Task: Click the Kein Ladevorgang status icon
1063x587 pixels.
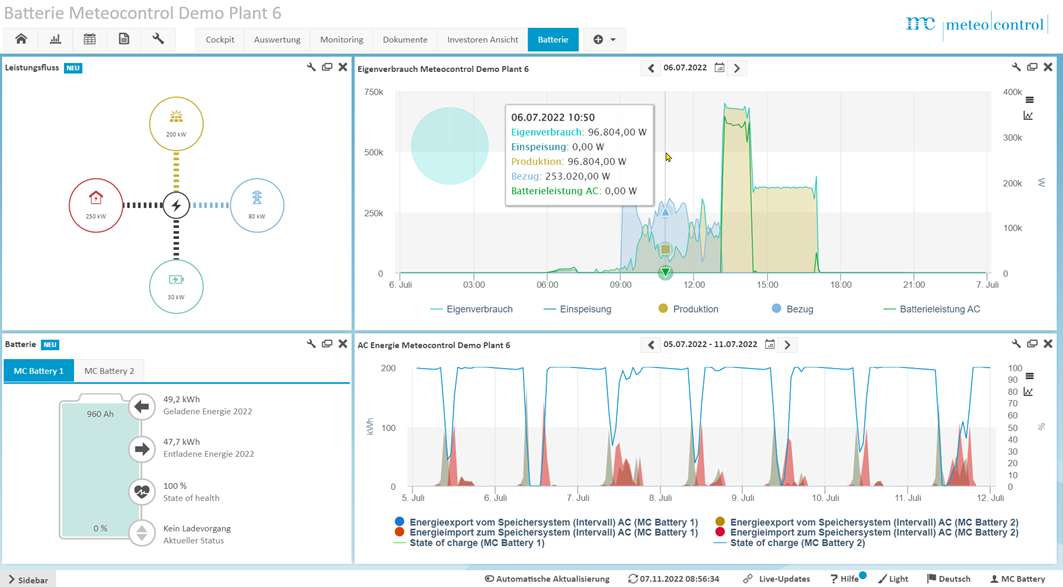Action: [142, 533]
